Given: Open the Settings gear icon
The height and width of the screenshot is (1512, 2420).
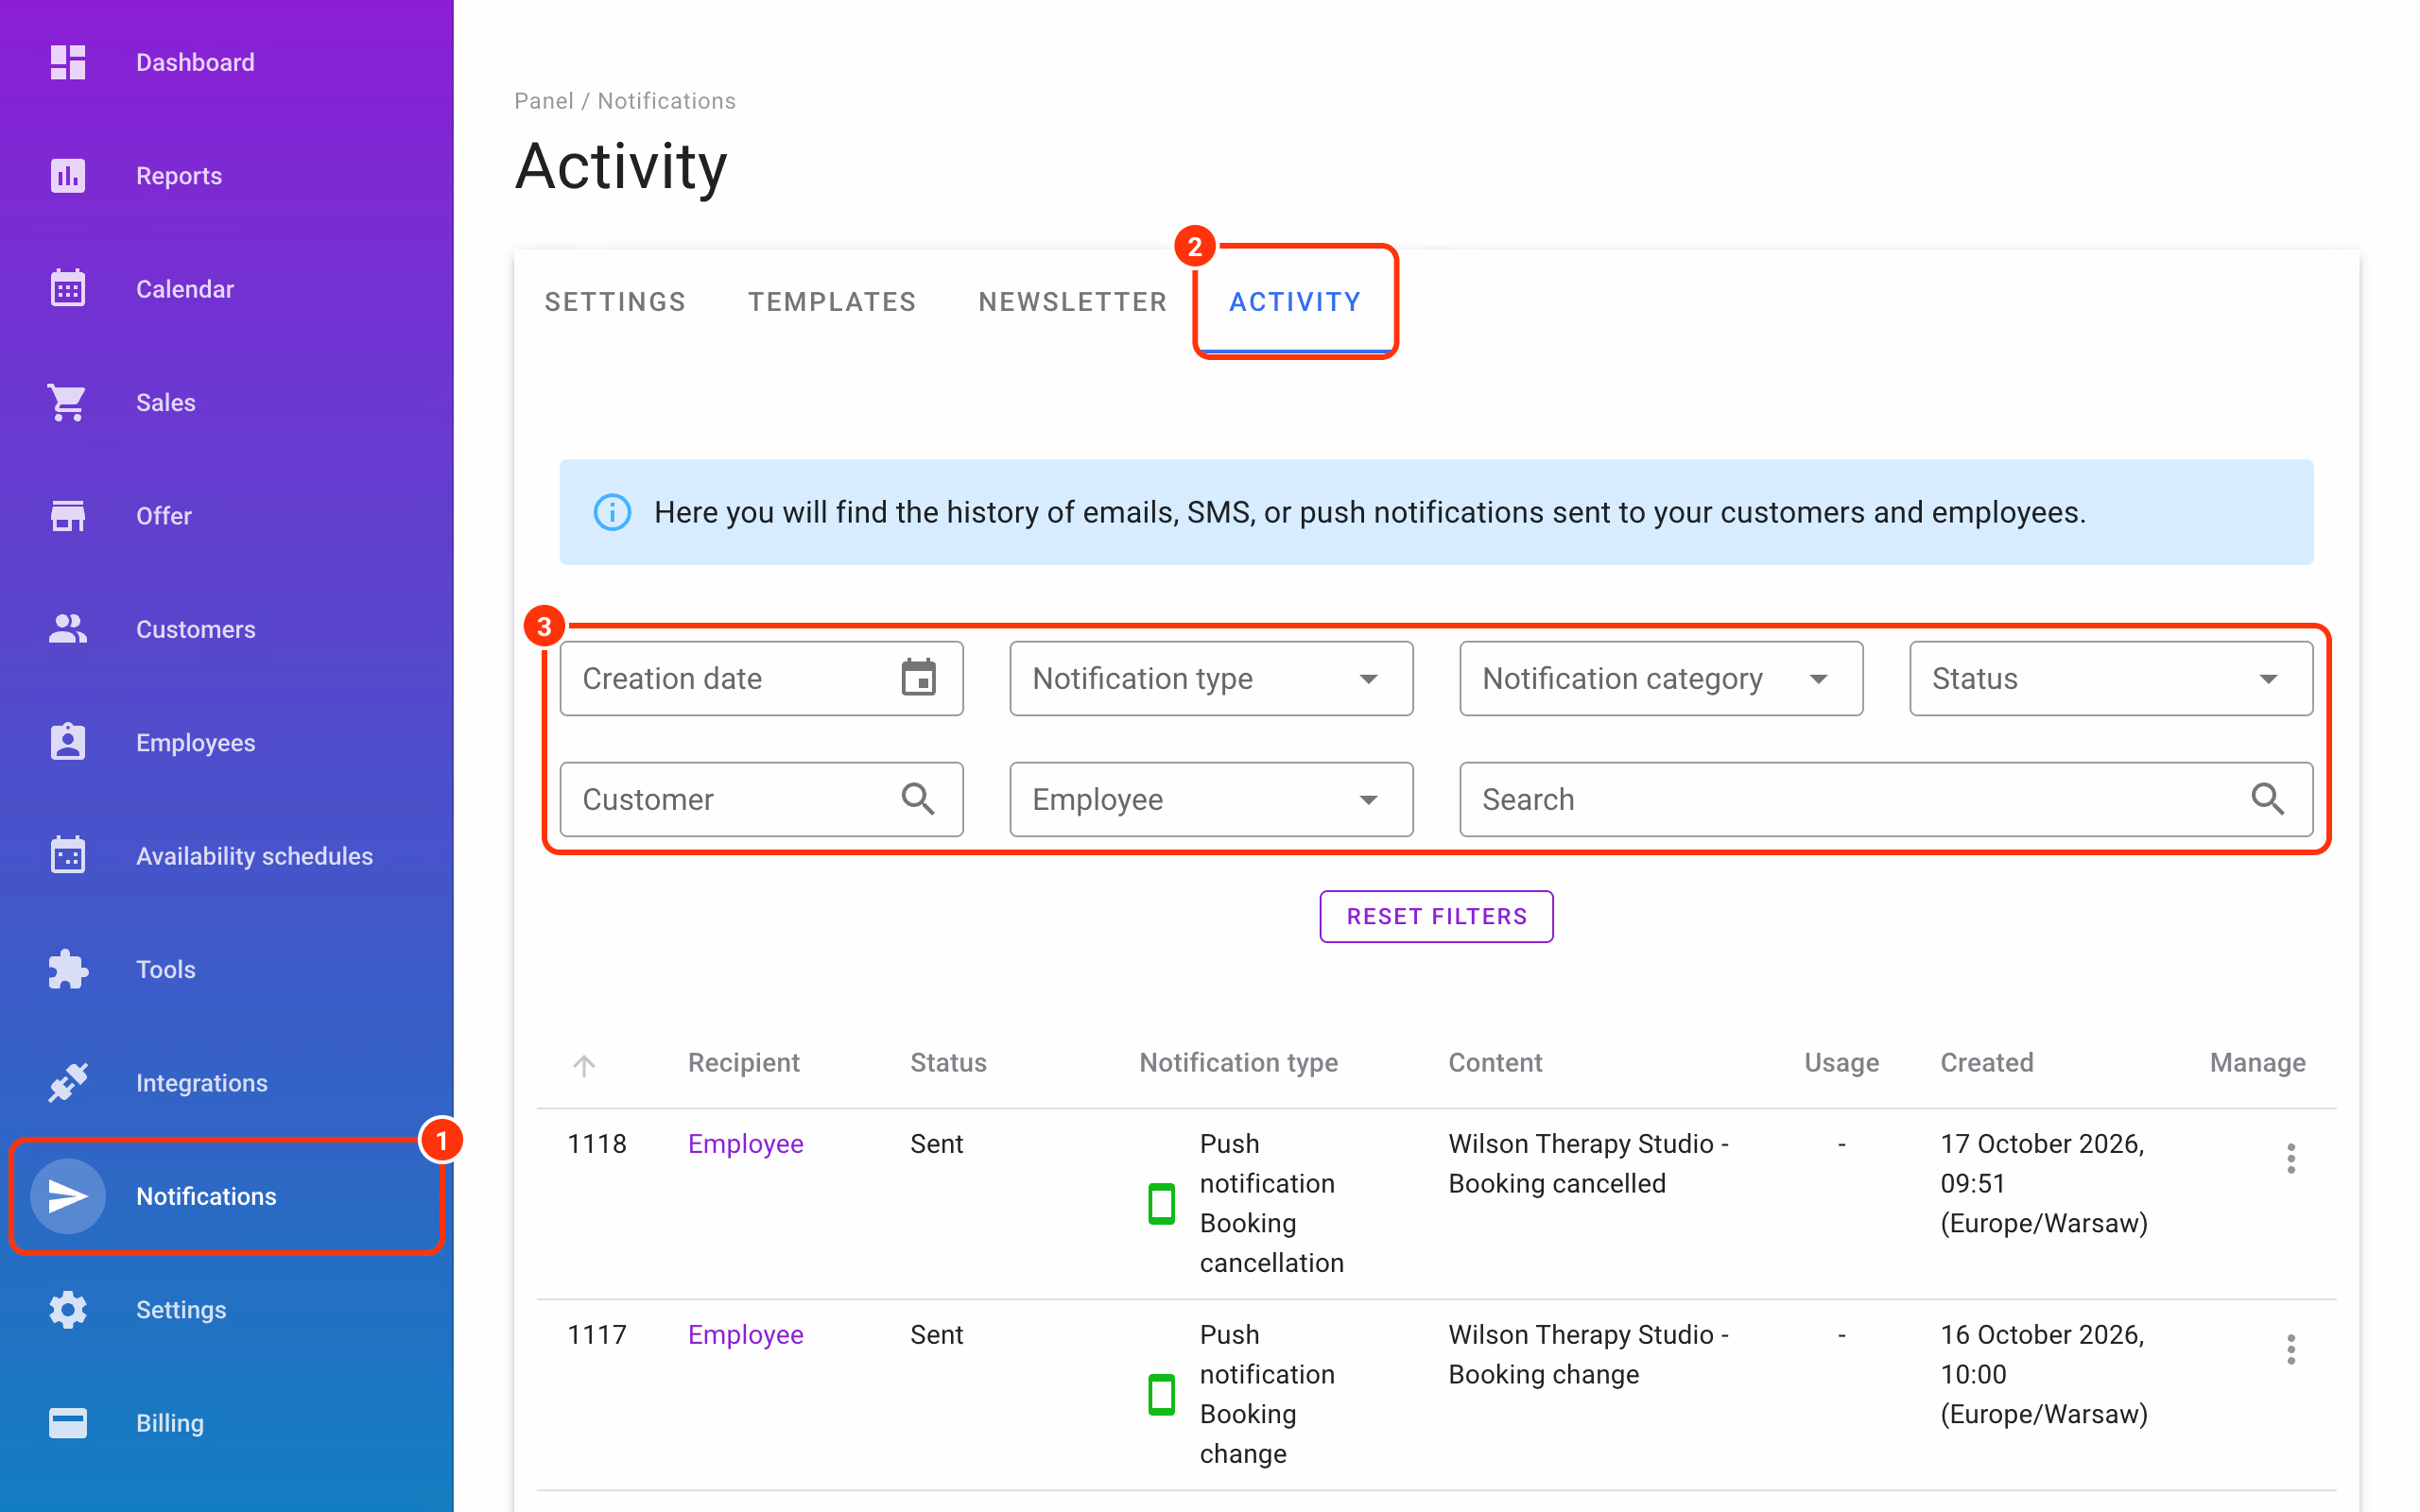Looking at the screenshot, I should pyautogui.click(x=68, y=1310).
